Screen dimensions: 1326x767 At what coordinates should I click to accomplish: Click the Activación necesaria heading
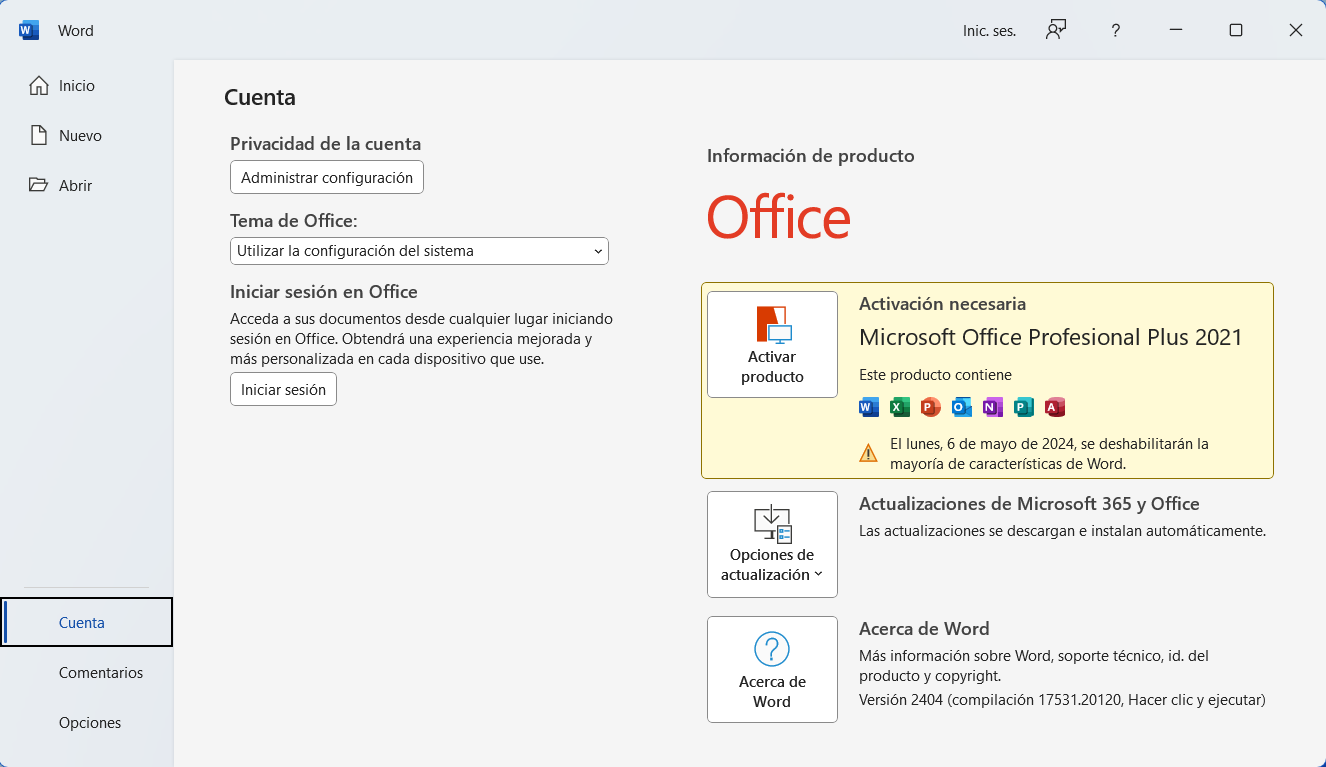tap(942, 304)
